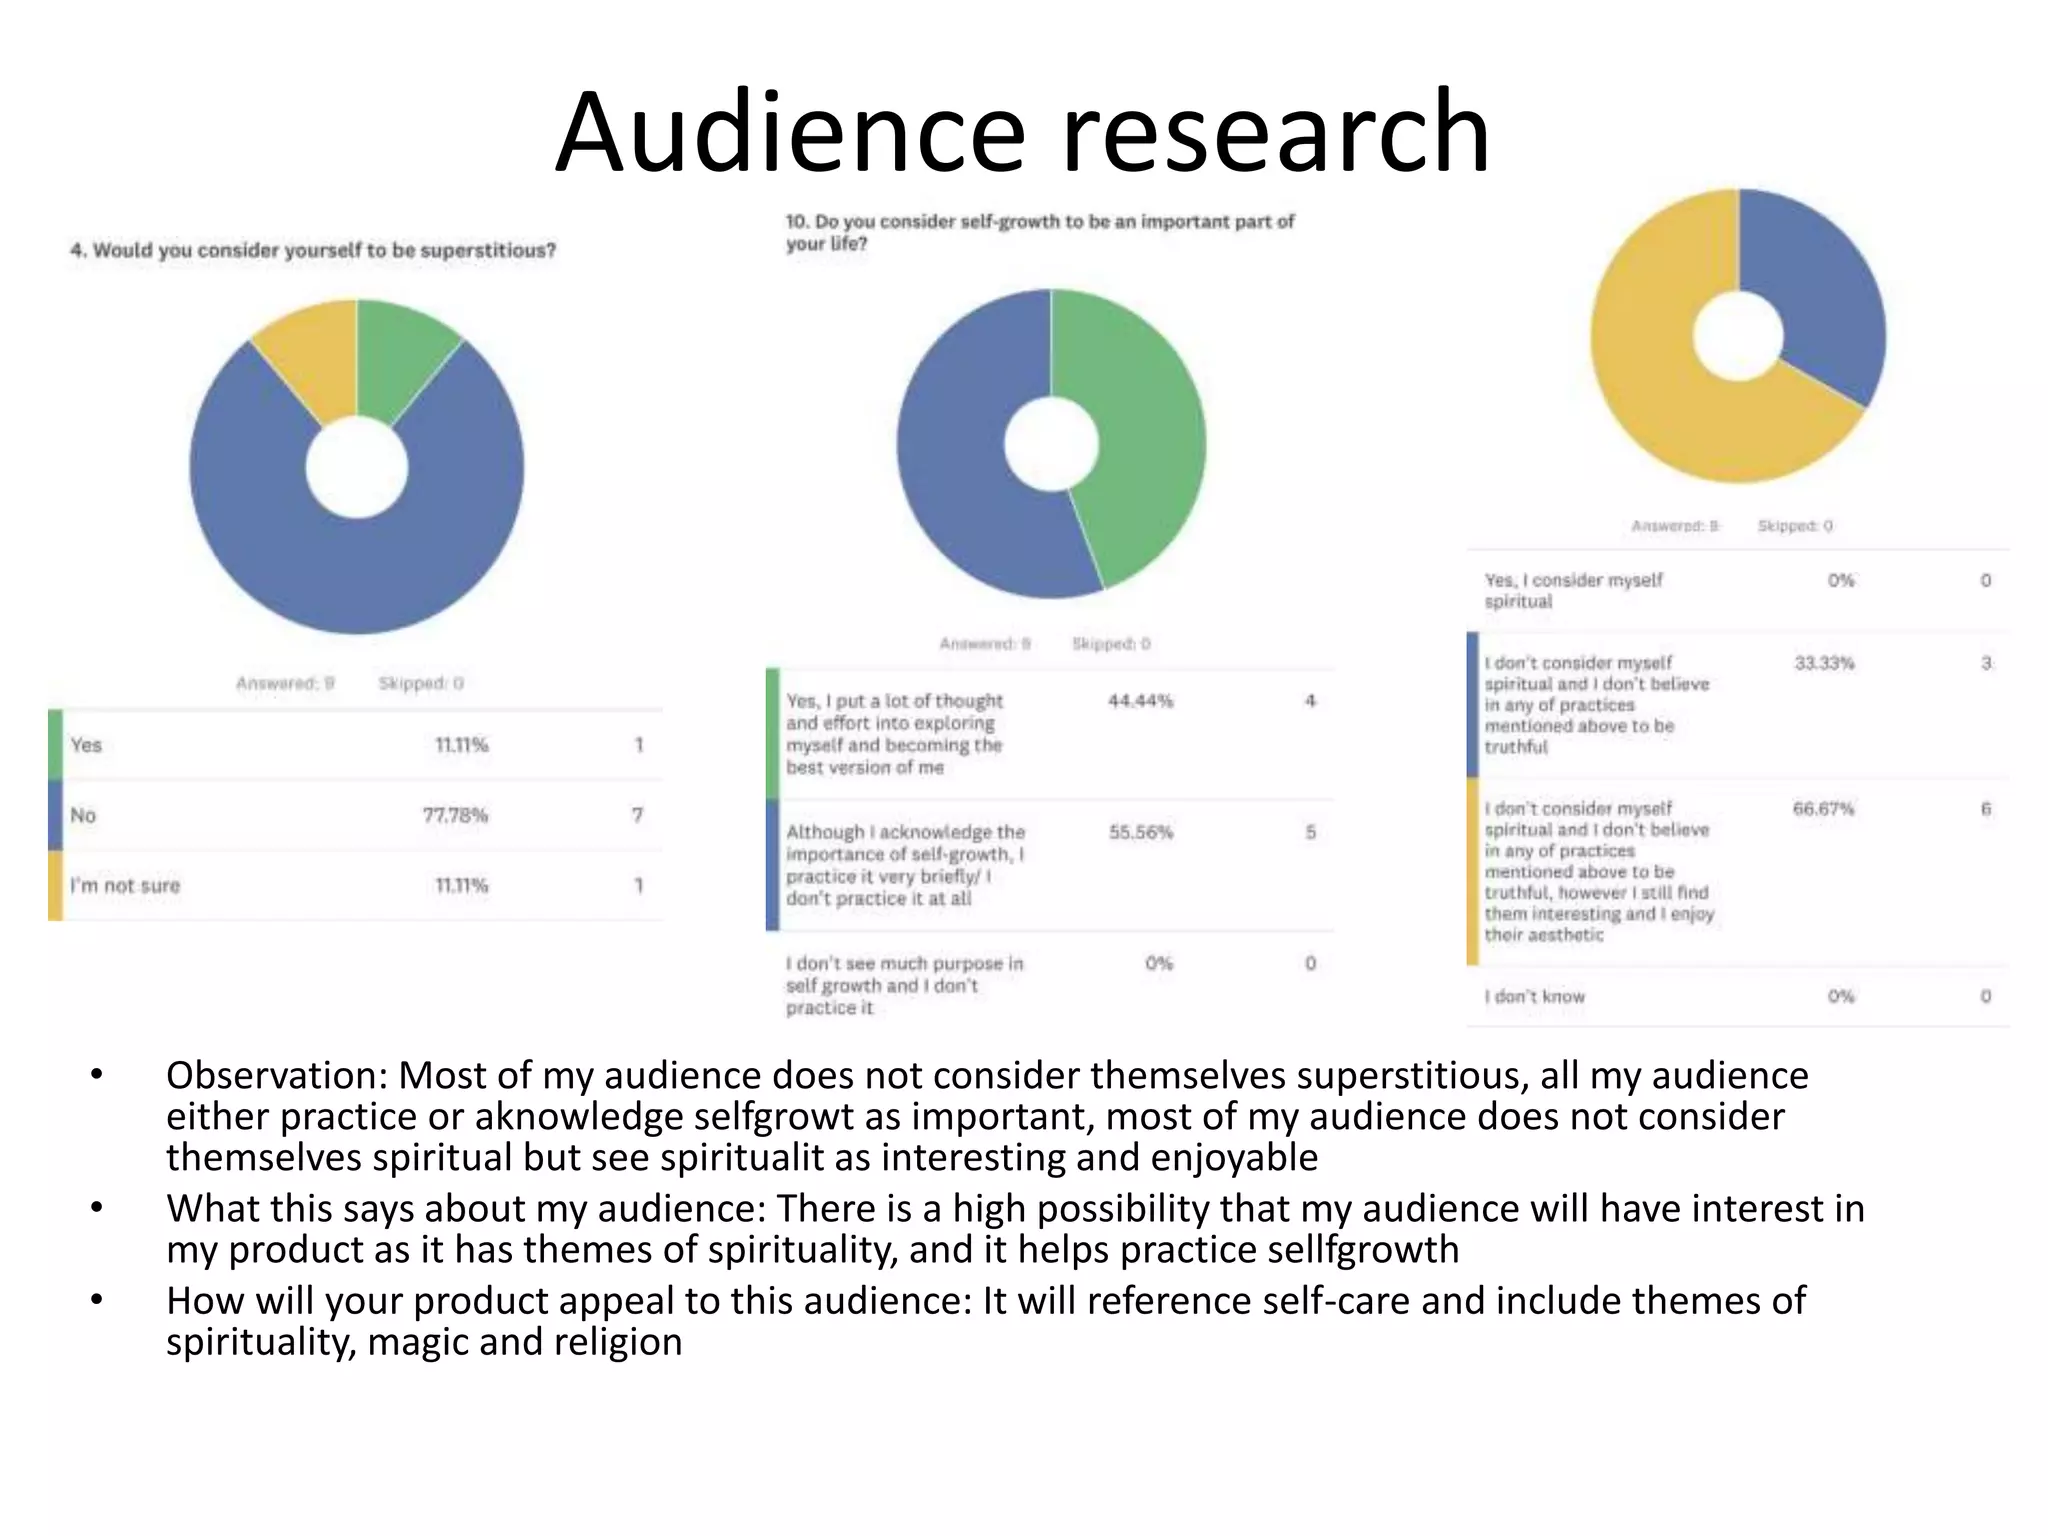The height and width of the screenshot is (1536, 2048).
Task: Click 'Yes, I consider myself spiritual' row
Action: [x=1738, y=590]
